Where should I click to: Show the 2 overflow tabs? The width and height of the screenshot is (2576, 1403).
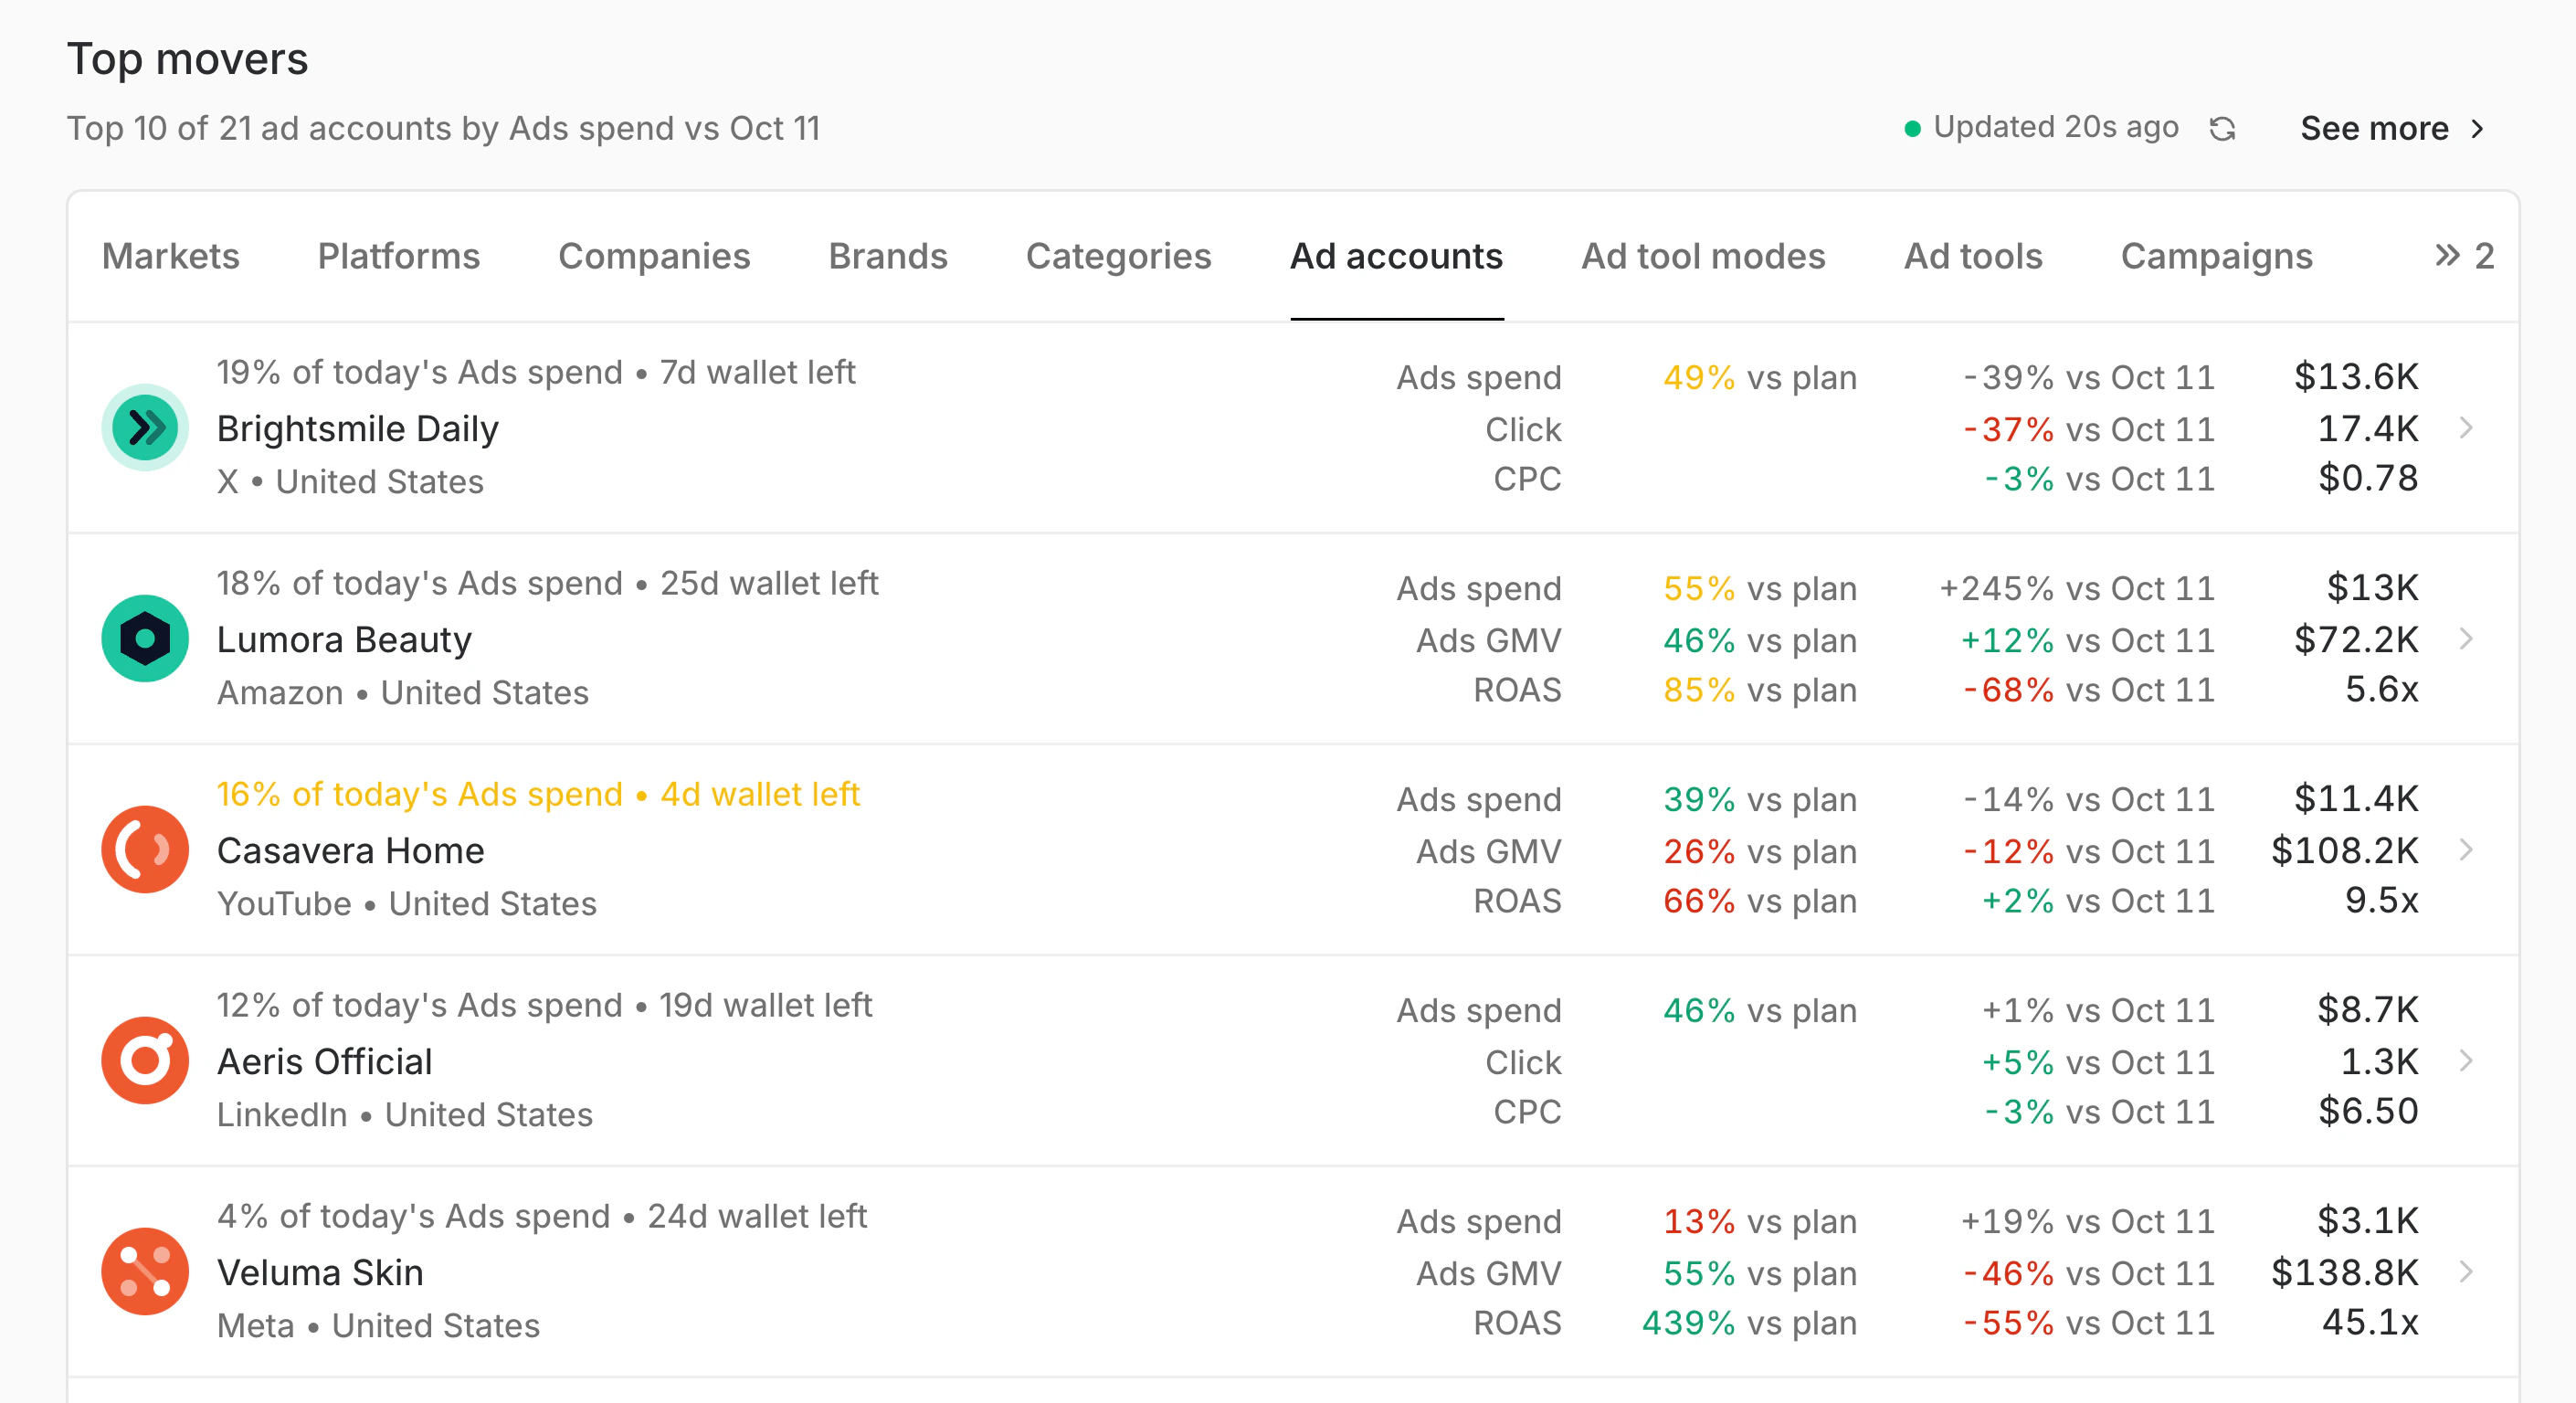click(x=2464, y=257)
